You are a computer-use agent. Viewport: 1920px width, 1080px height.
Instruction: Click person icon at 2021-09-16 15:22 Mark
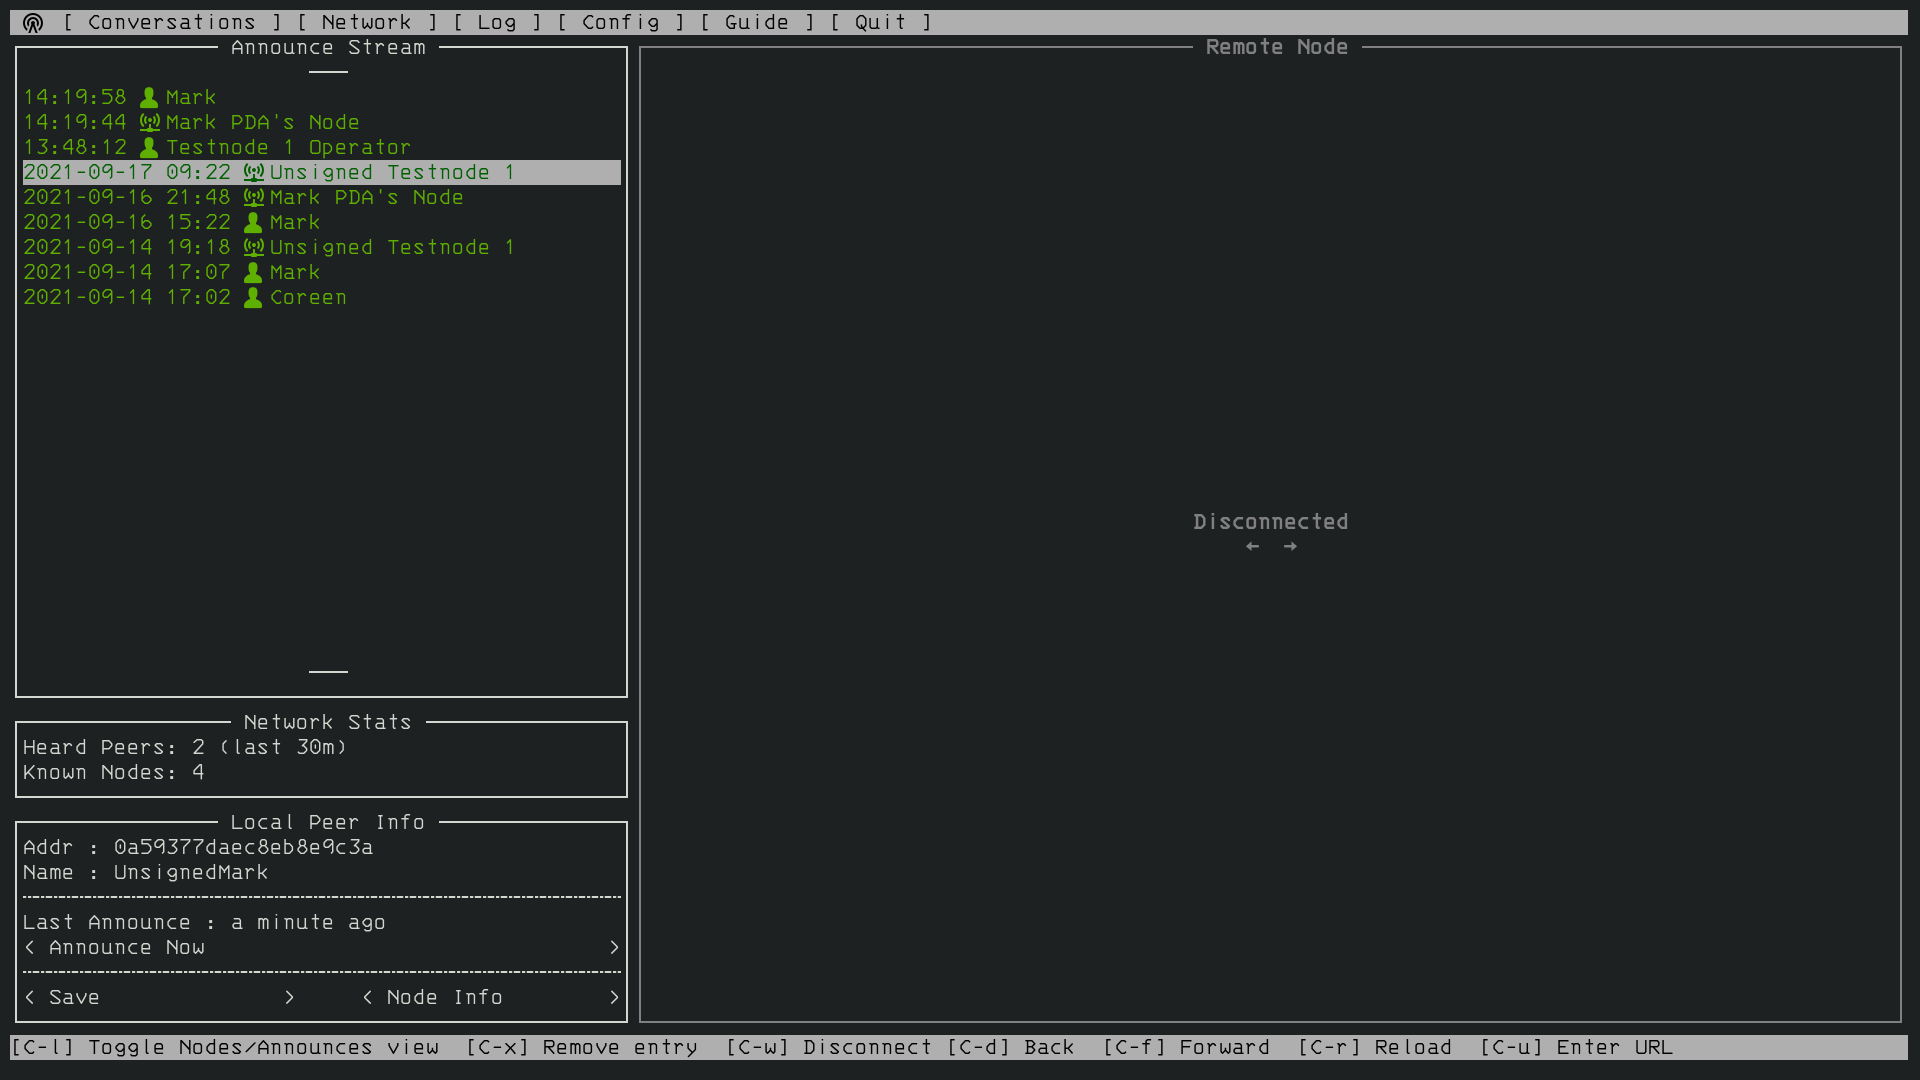click(253, 223)
